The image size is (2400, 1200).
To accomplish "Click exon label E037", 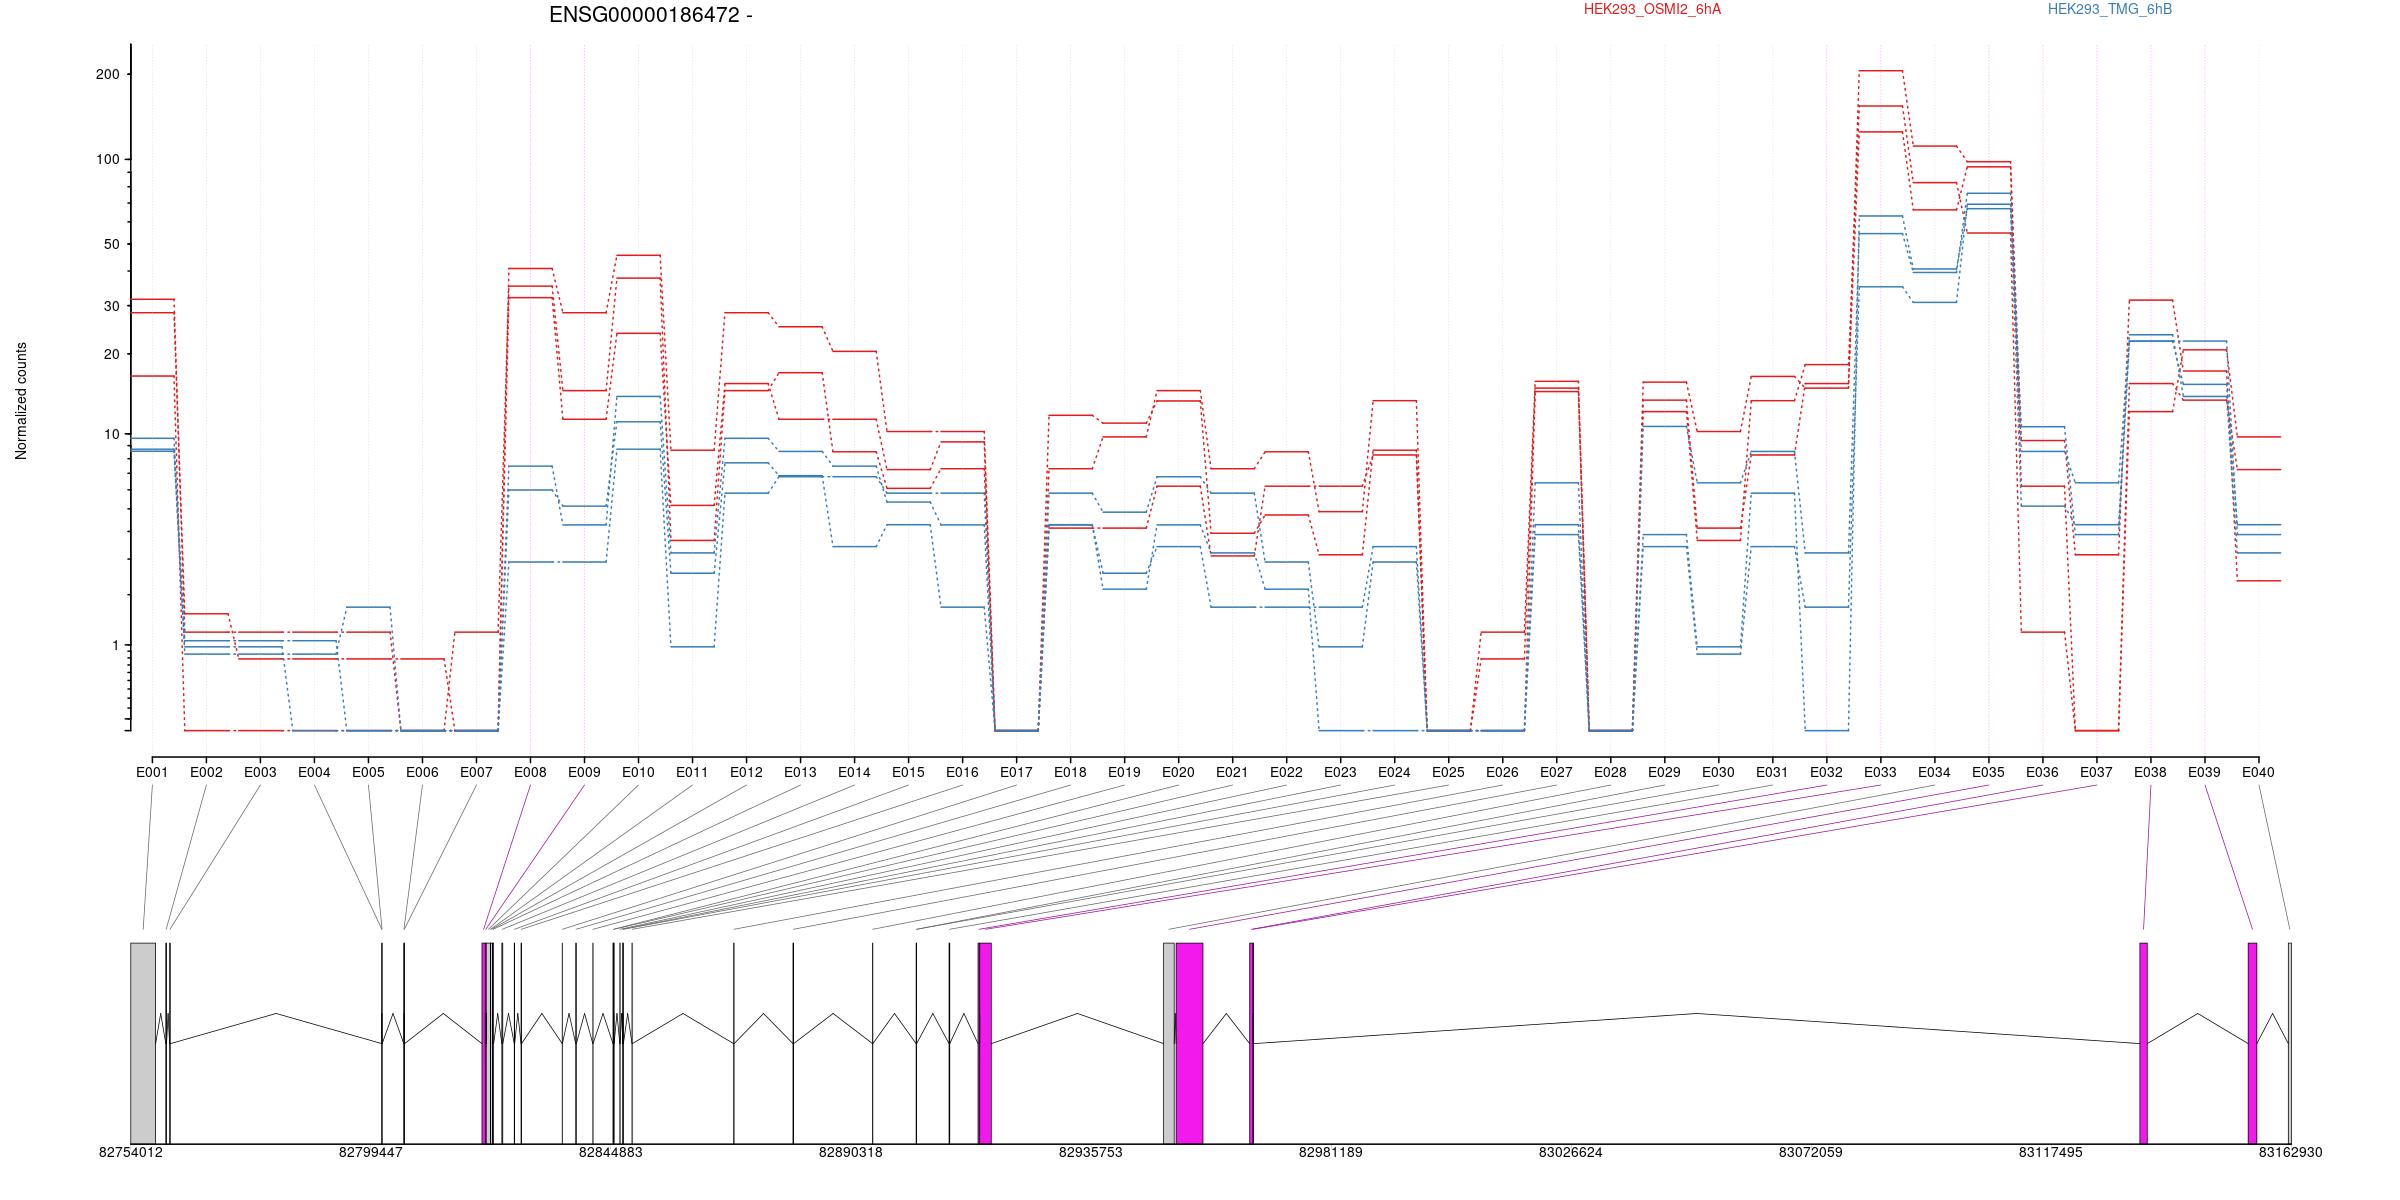I will (x=2096, y=772).
